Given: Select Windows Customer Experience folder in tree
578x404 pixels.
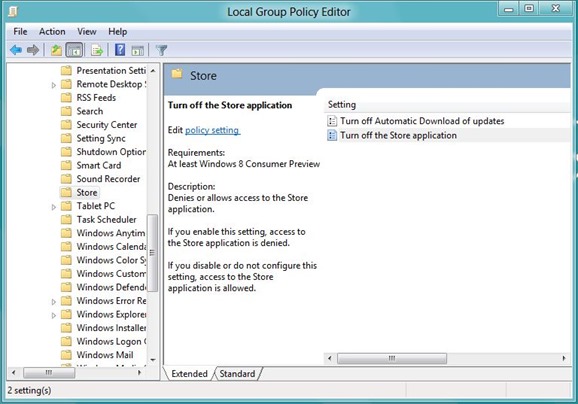Looking at the screenshot, I should point(111,274).
